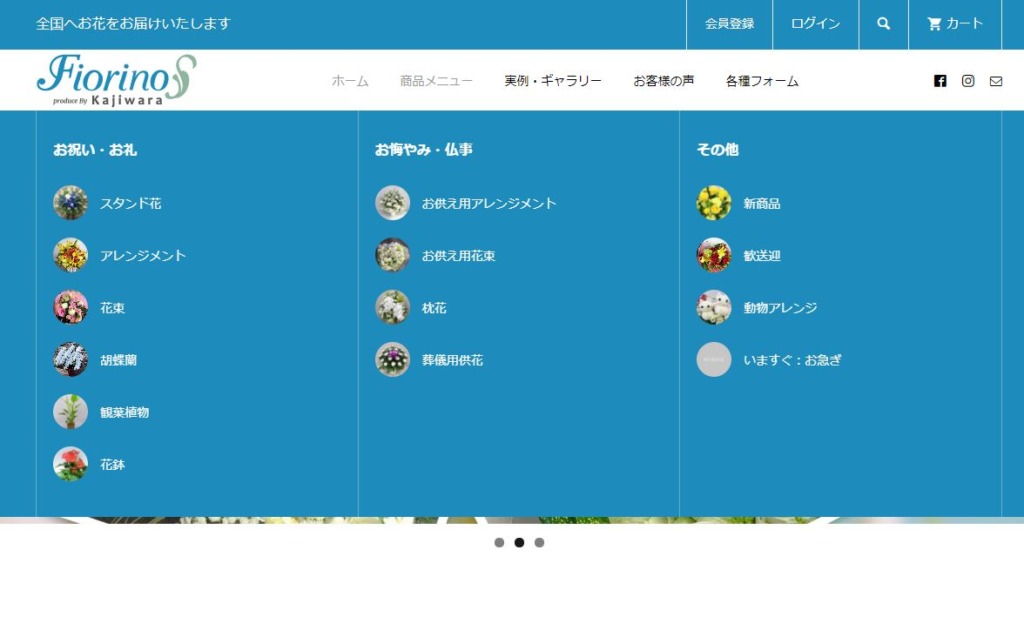1024x617 pixels.
Task: Open the 実例・ギャラリー menu
Action: pyautogui.click(x=553, y=81)
